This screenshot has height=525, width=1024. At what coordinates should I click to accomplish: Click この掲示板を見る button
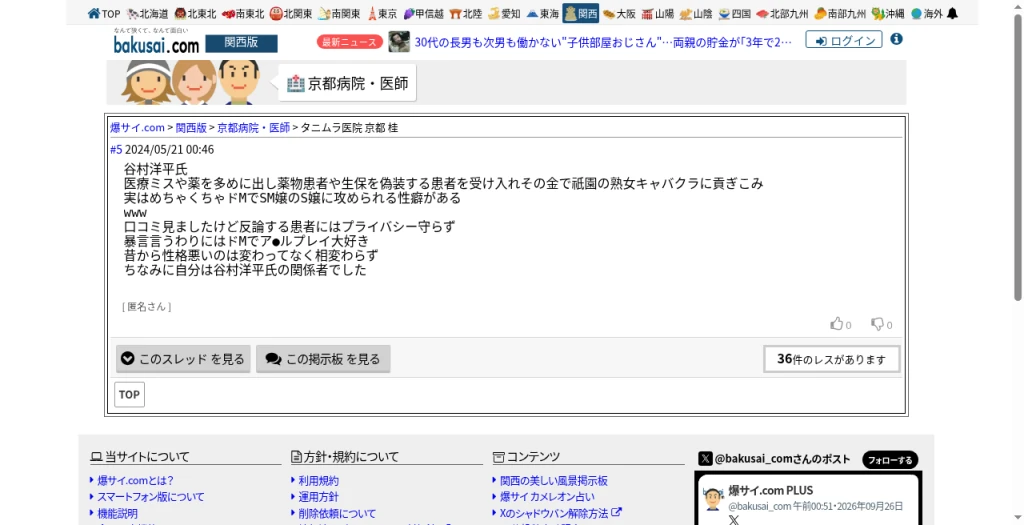[323, 358]
